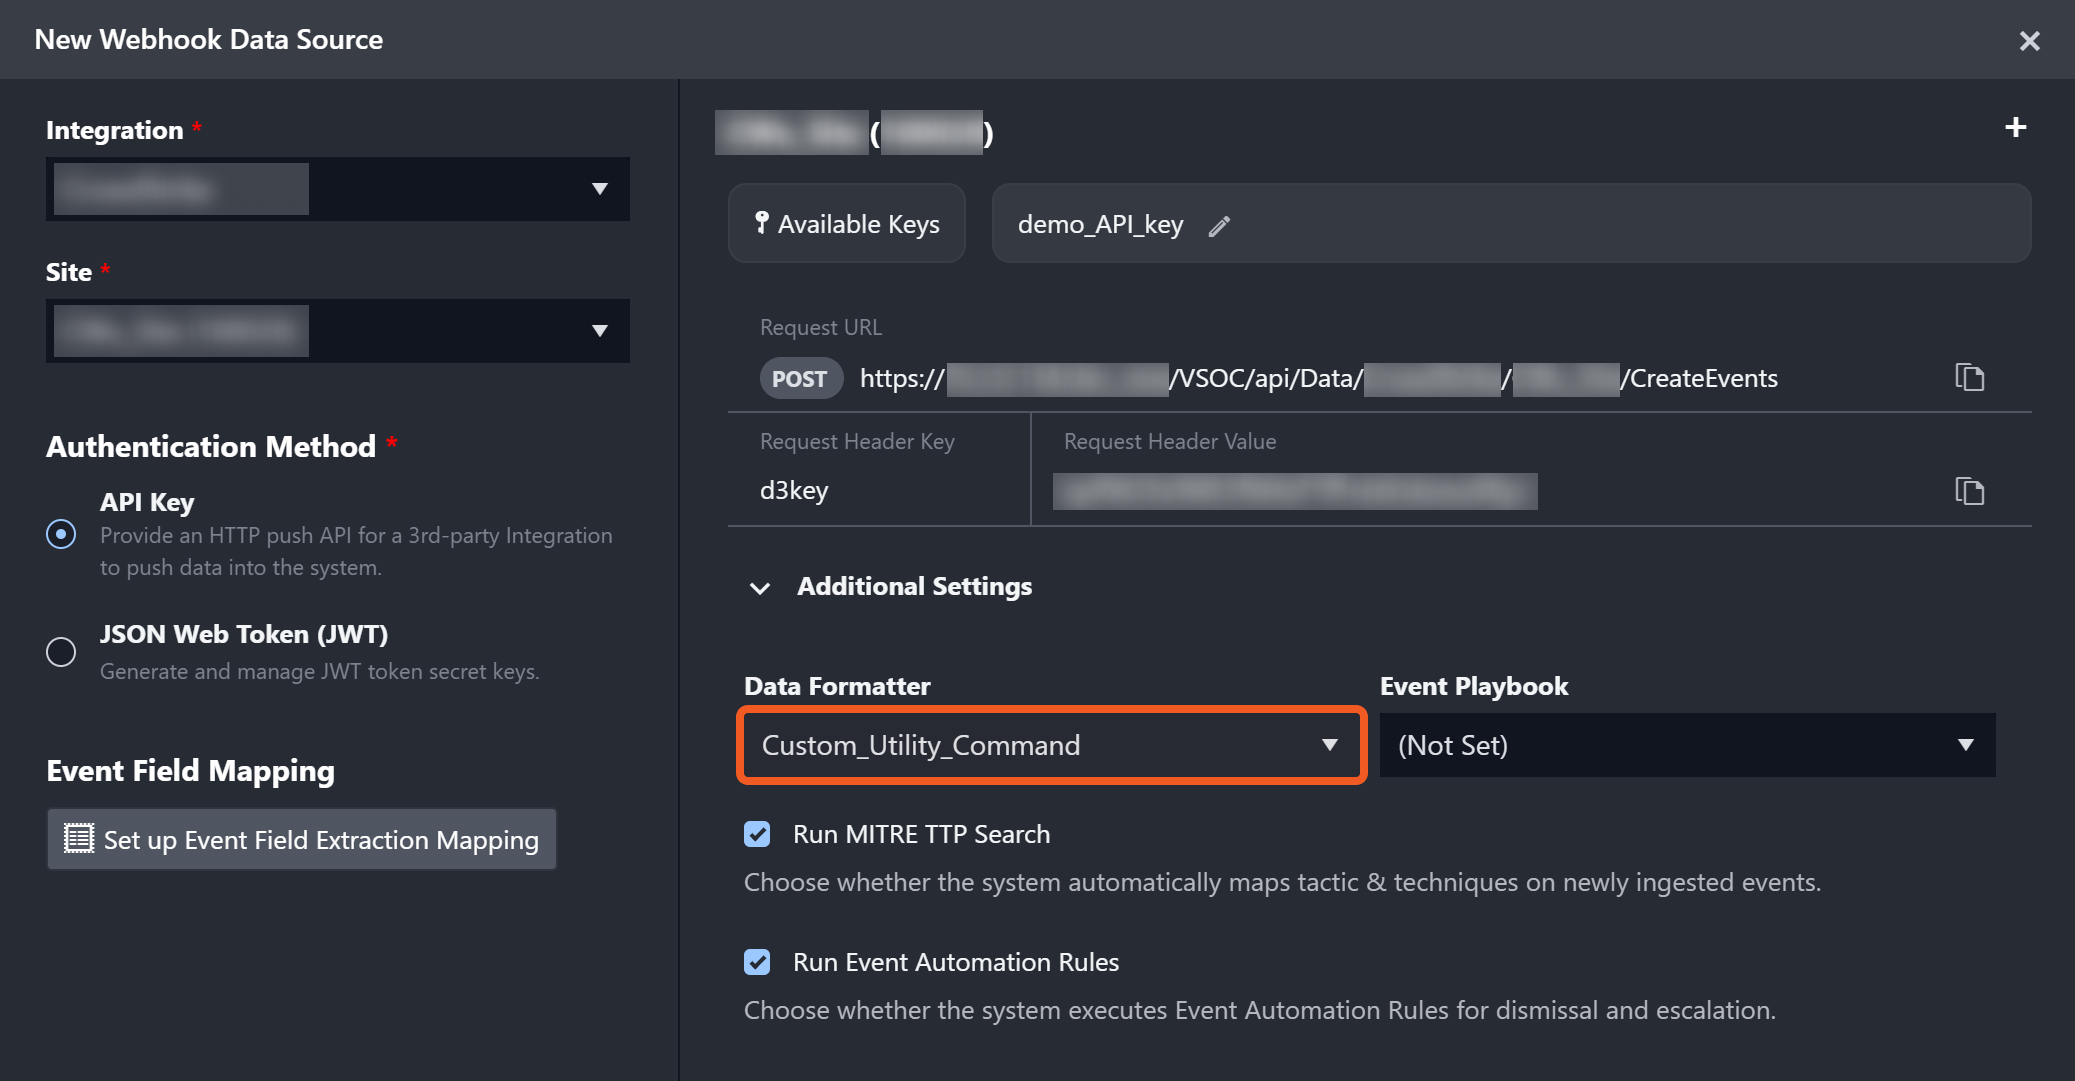The image size is (2075, 1081).
Task: Select JSON Web Token (JWT) authentication
Action: click(61, 651)
